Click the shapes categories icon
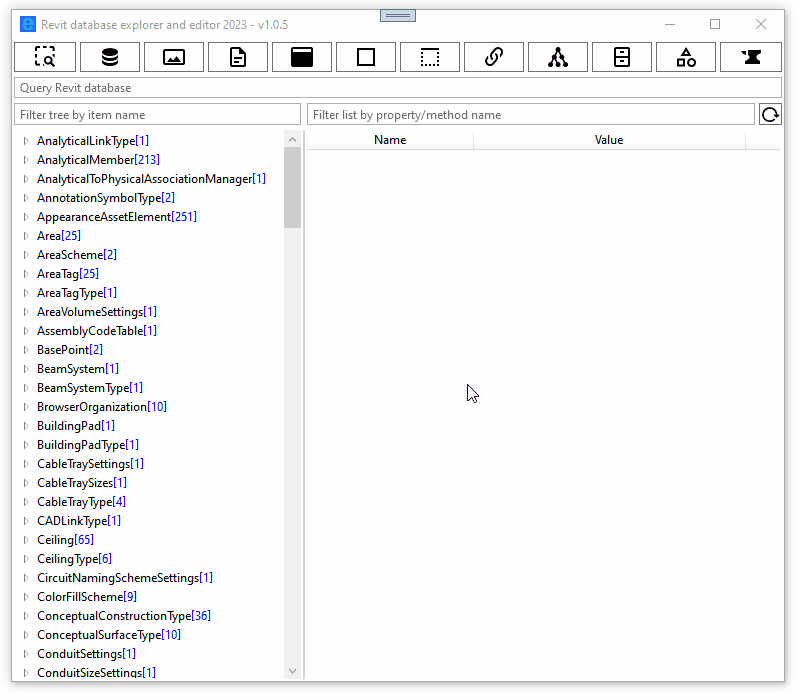 [x=686, y=57]
